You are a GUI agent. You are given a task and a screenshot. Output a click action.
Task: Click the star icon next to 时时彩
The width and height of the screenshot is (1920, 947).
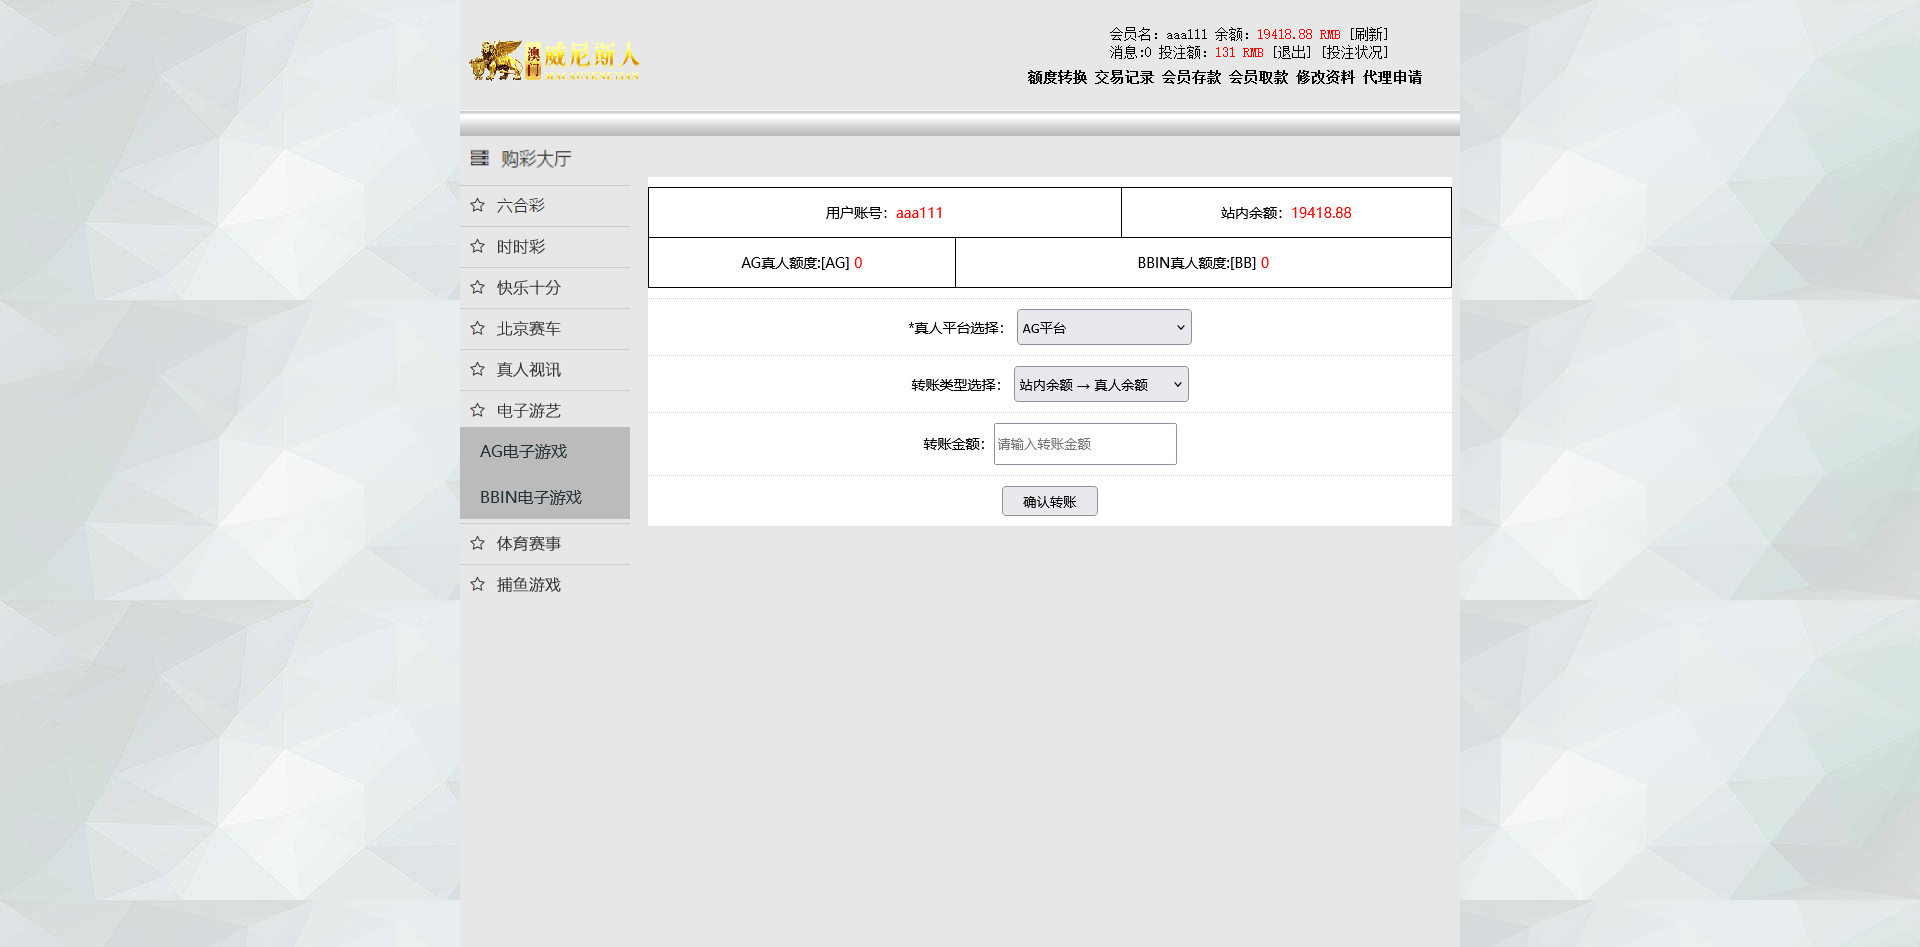(477, 245)
